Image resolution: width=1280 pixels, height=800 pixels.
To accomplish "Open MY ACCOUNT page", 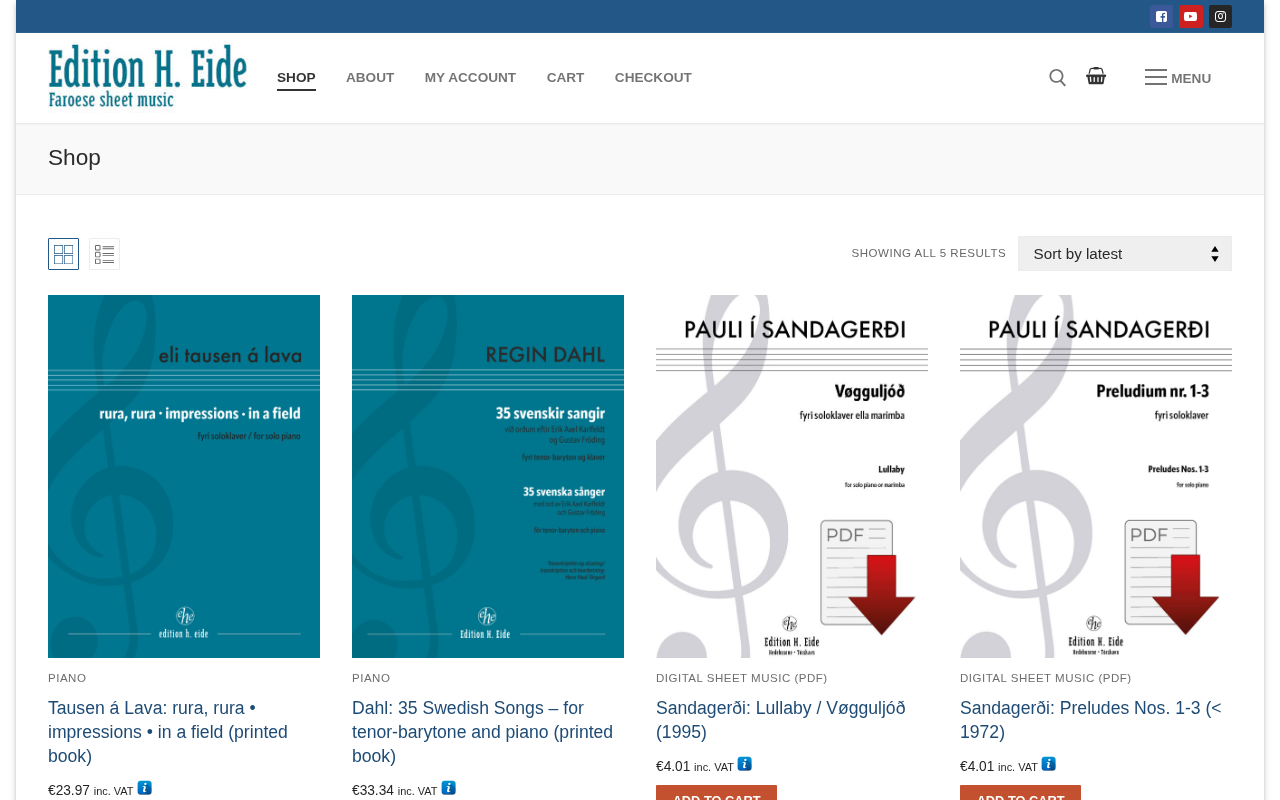I will pos(470,78).
